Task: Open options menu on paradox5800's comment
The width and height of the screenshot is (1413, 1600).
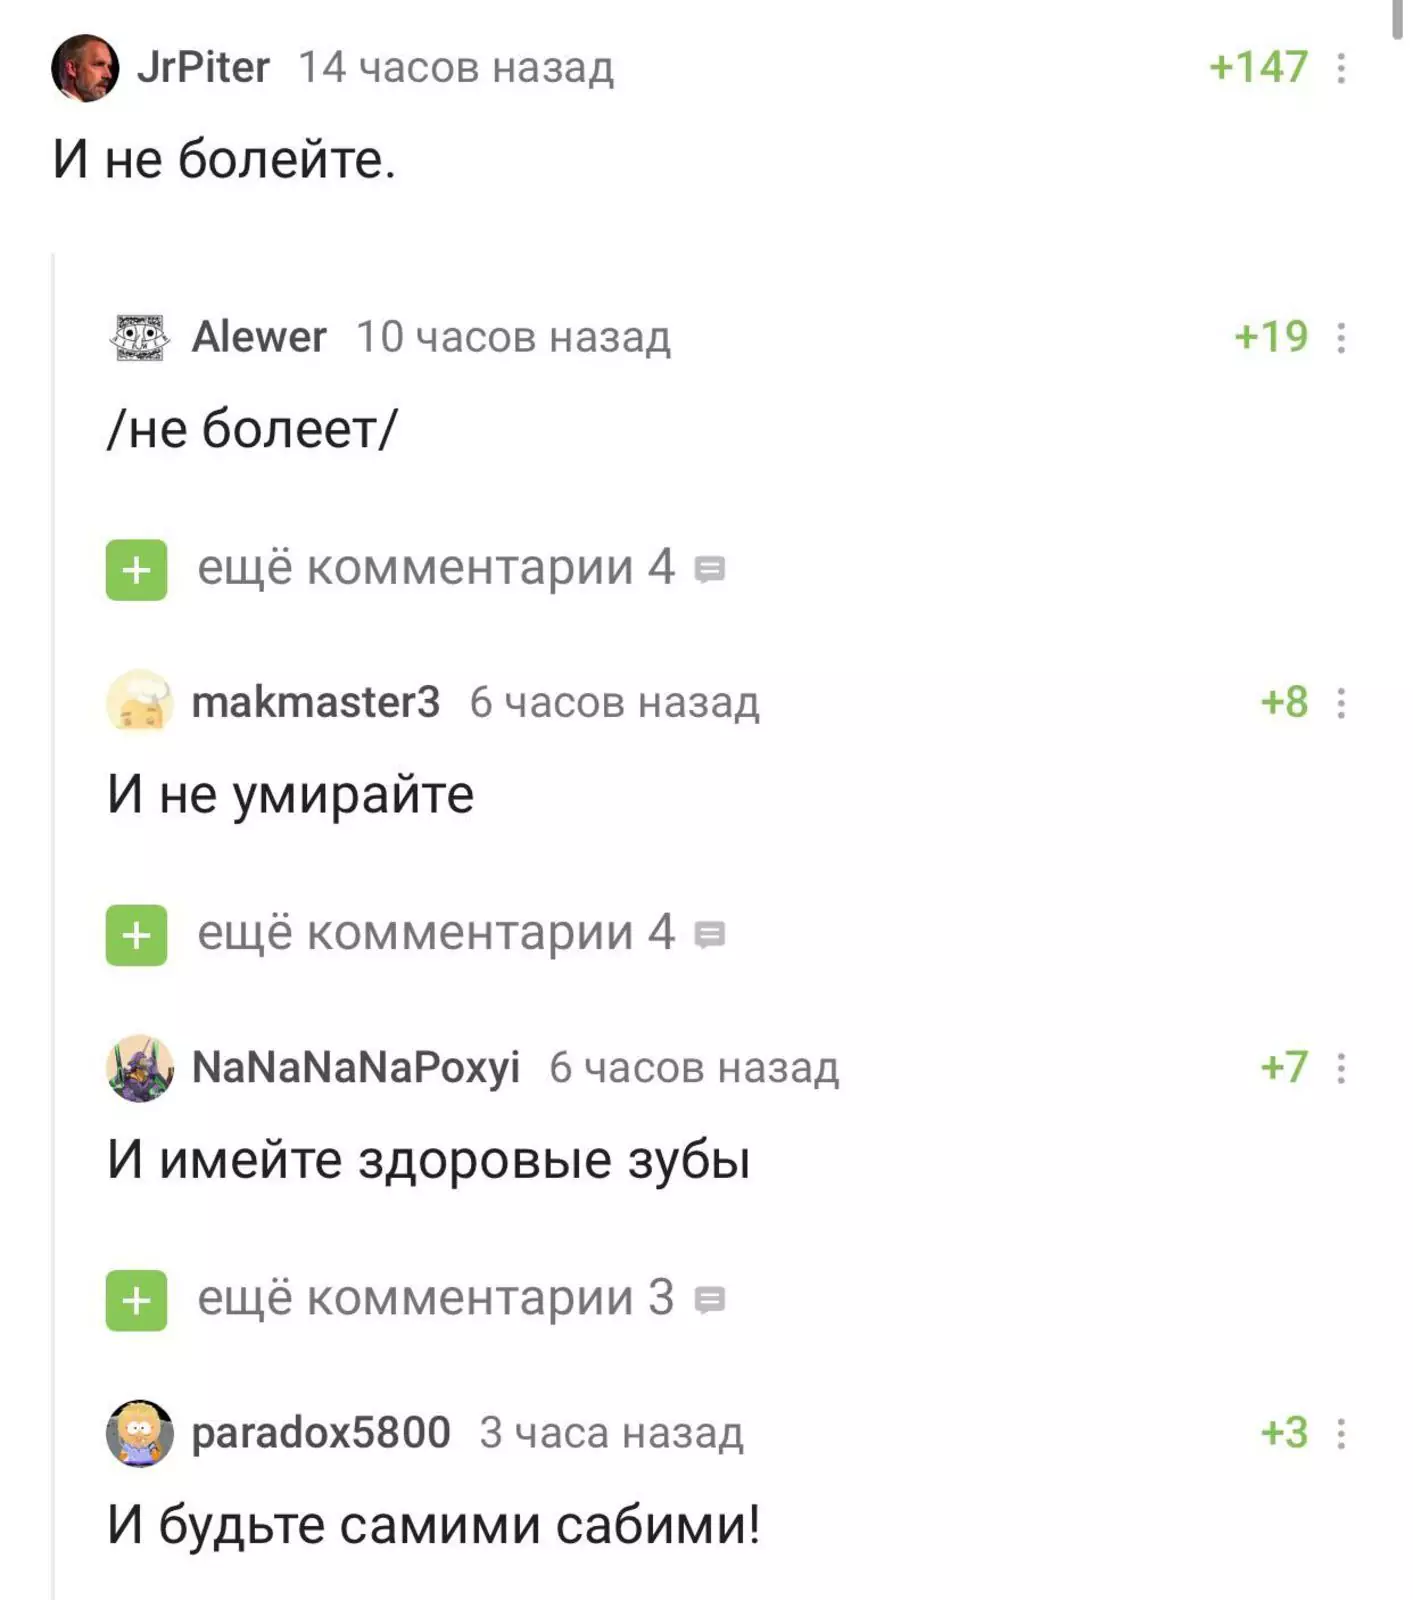Action: click(x=1341, y=1433)
